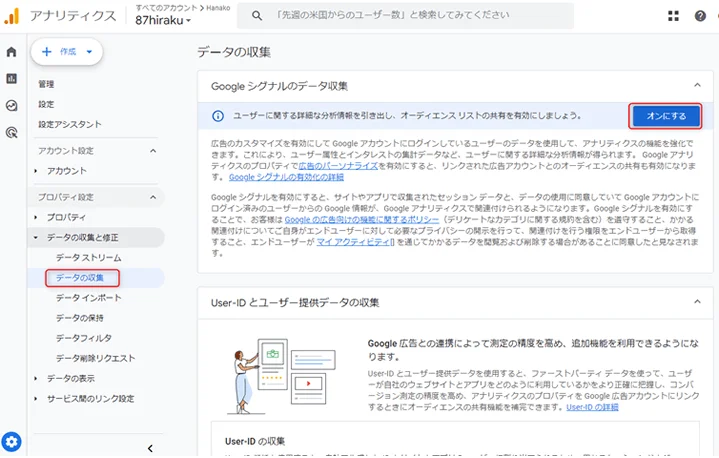The width and height of the screenshot is (719, 458).
Task: Open データ インポート in the sidebar
Action: tap(88, 298)
